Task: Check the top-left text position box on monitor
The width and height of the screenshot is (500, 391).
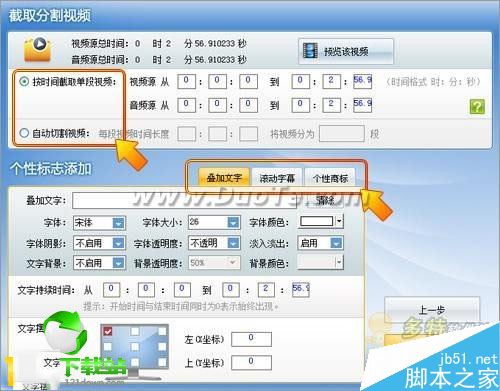Action: (x=108, y=331)
